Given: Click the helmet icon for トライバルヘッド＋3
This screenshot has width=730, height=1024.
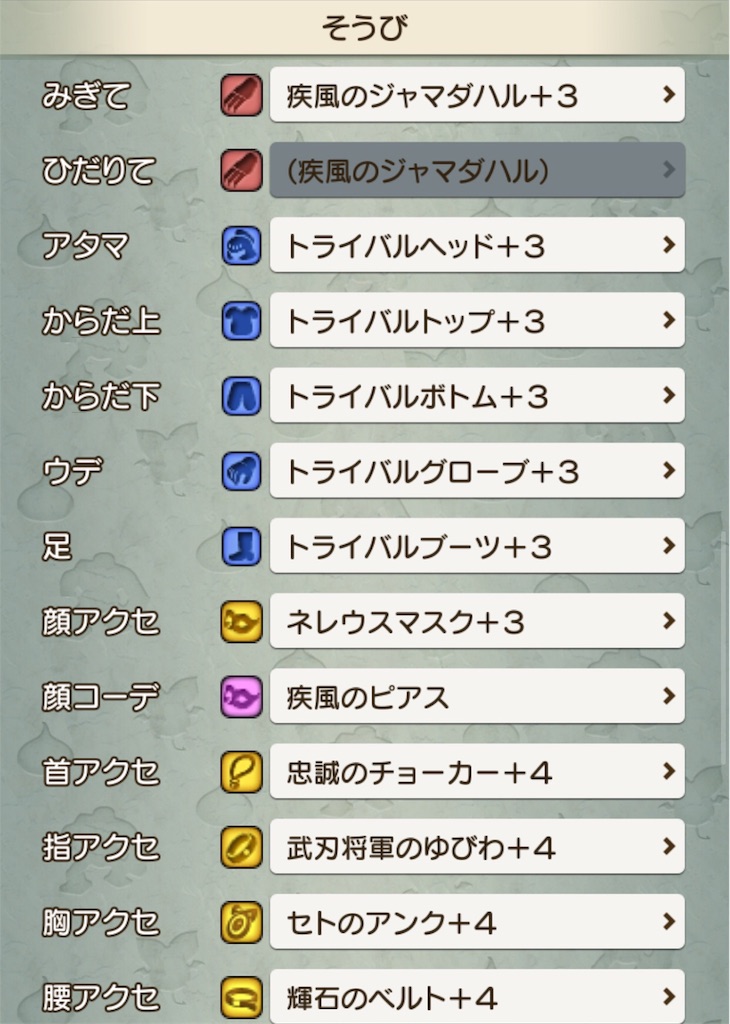Looking at the screenshot, I should tap(241, 246).
